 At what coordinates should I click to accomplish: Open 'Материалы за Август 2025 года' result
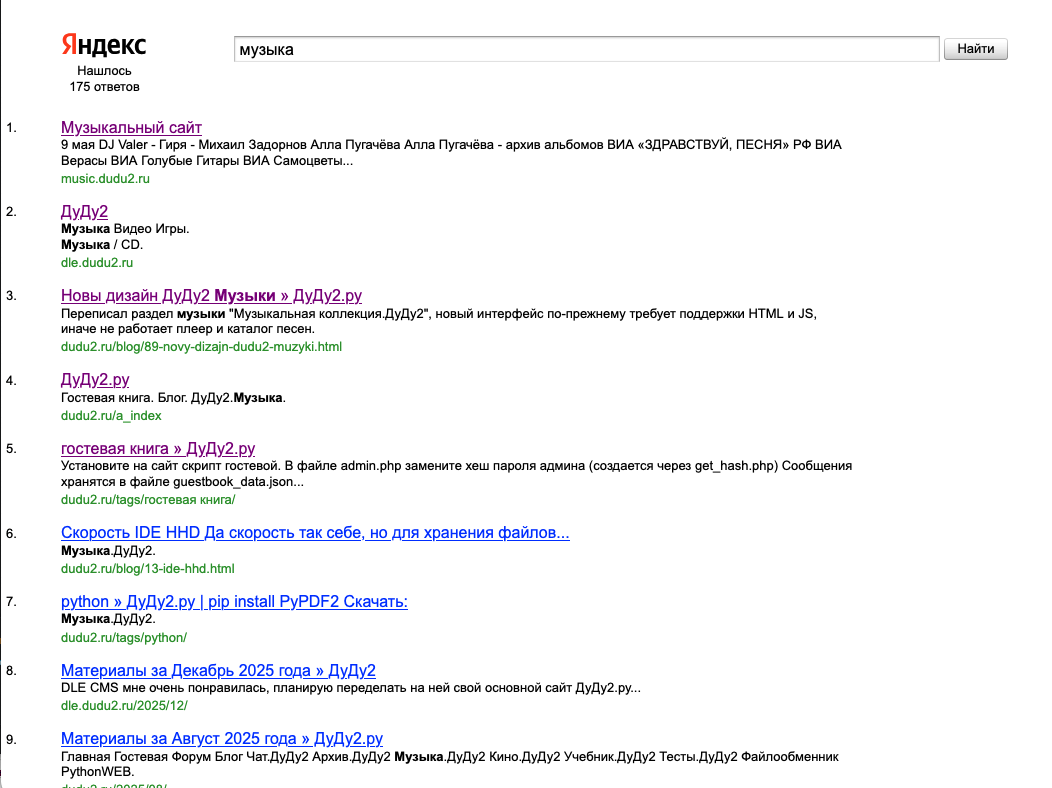pyautogui.click(x=222, y=739)
